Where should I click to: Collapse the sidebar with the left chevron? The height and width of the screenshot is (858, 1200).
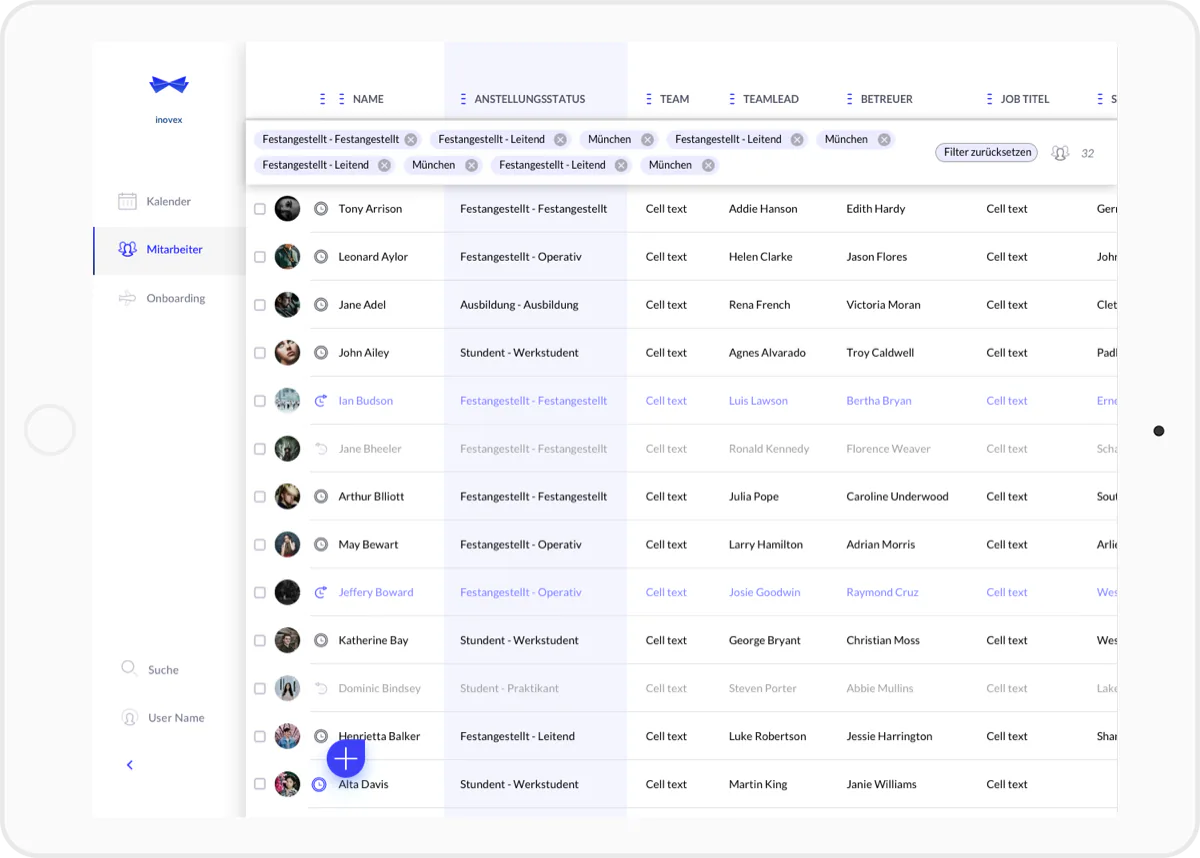(x=129, y=765)
